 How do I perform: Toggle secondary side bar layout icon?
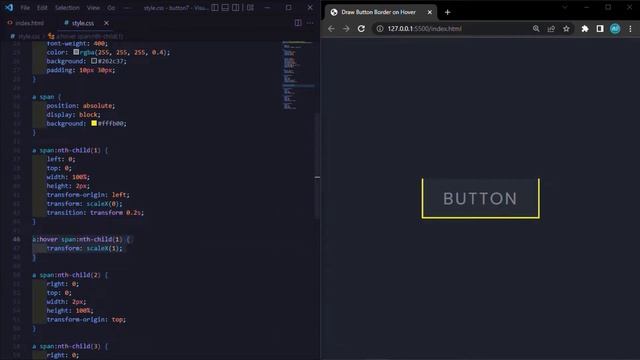(236, 7)
